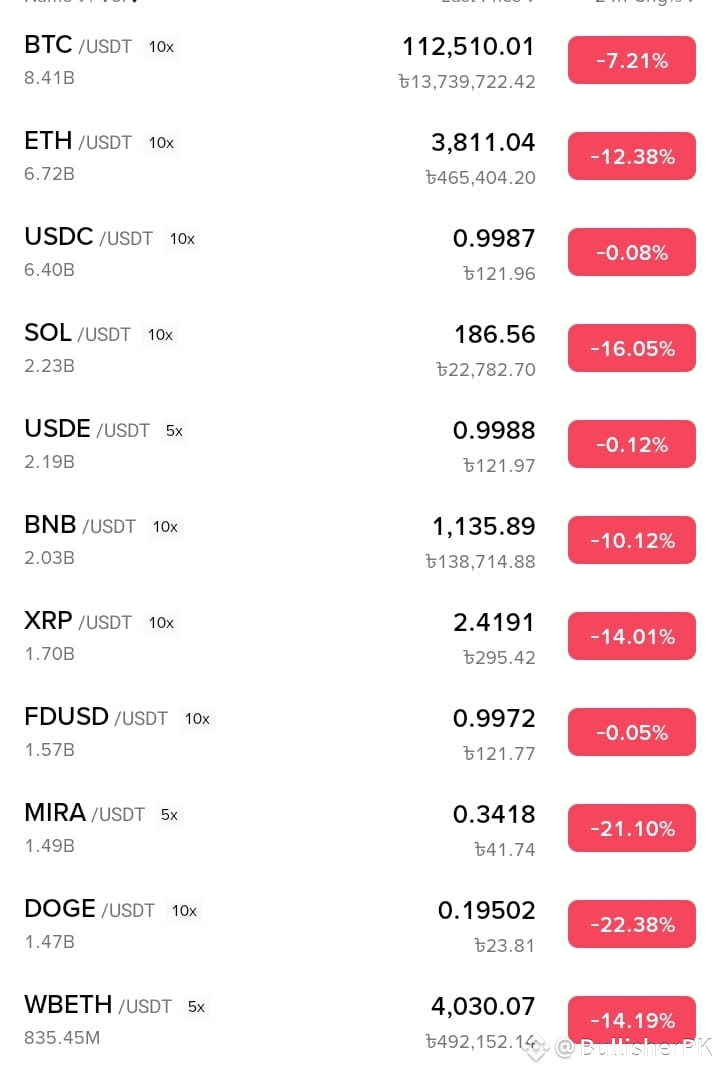Tap the -21.10% badge for MIRA
720x1073 pixels.
[632, 828]
